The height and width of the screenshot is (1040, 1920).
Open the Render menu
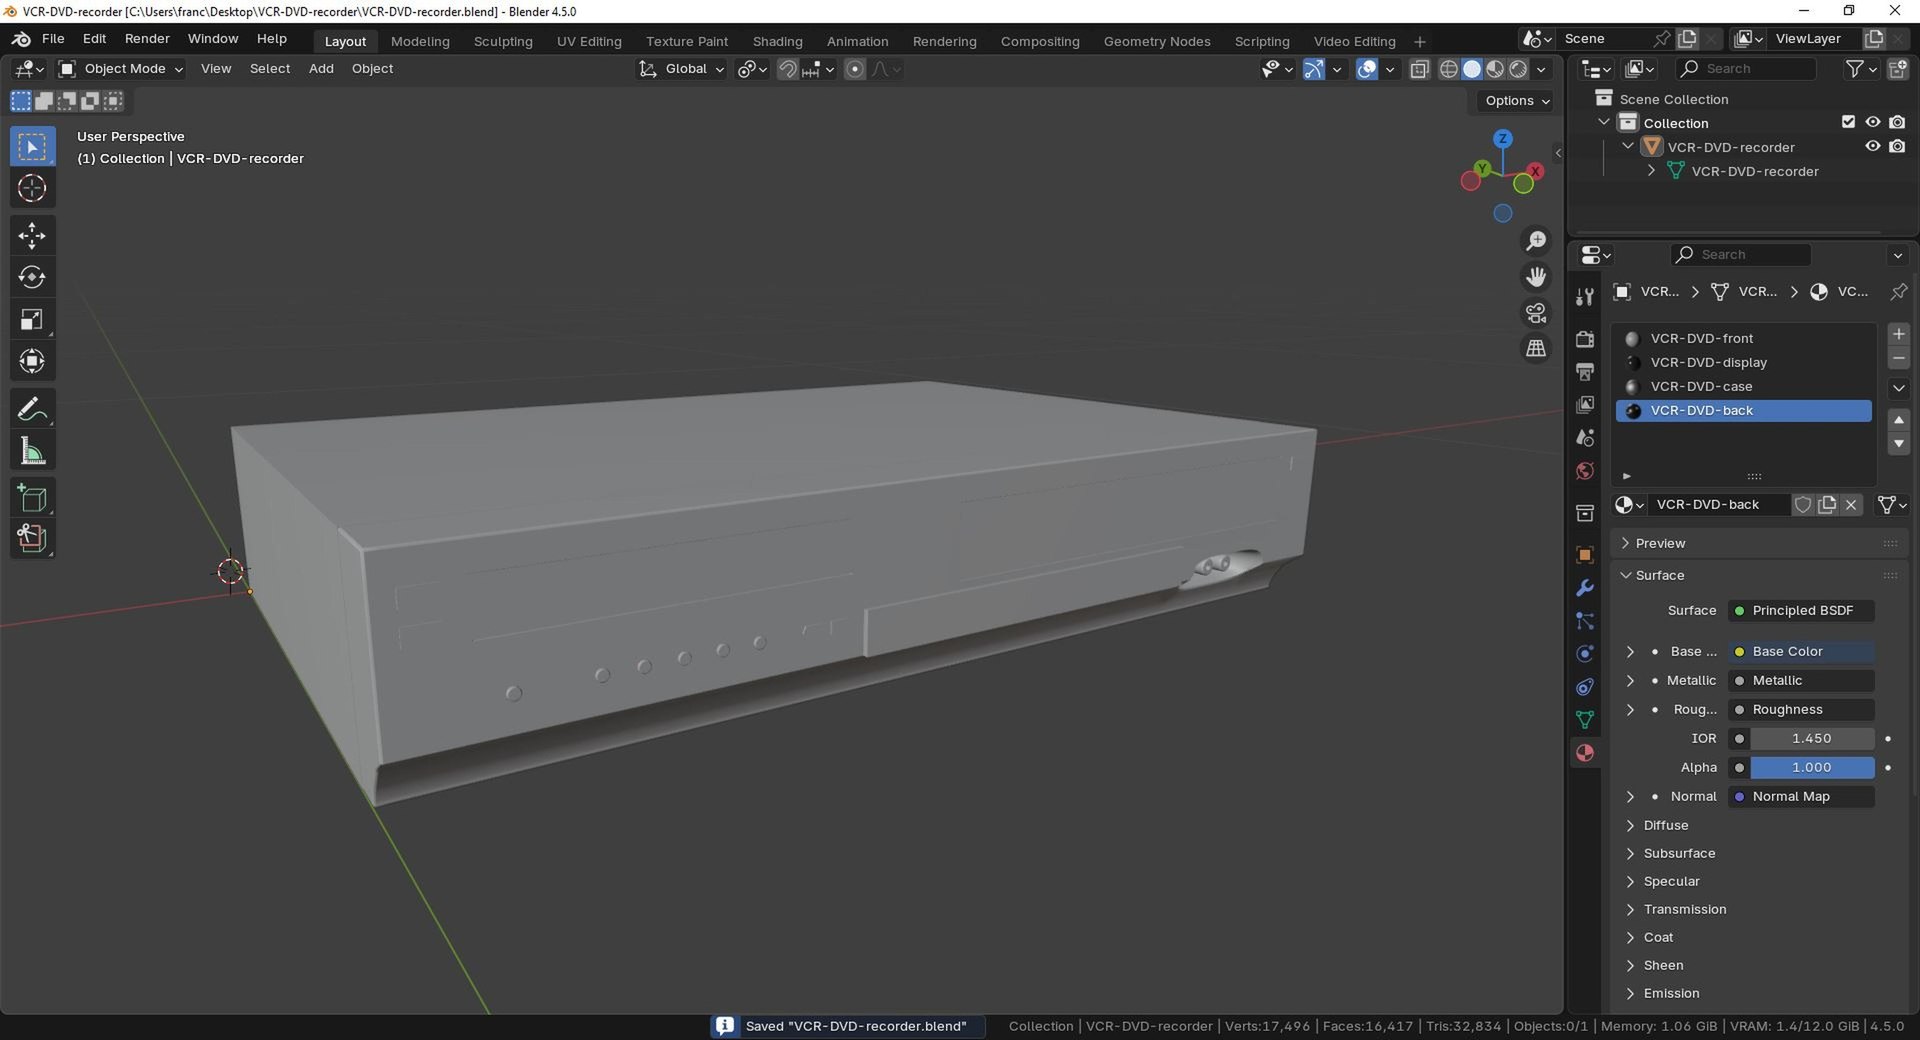pos(147,38)
